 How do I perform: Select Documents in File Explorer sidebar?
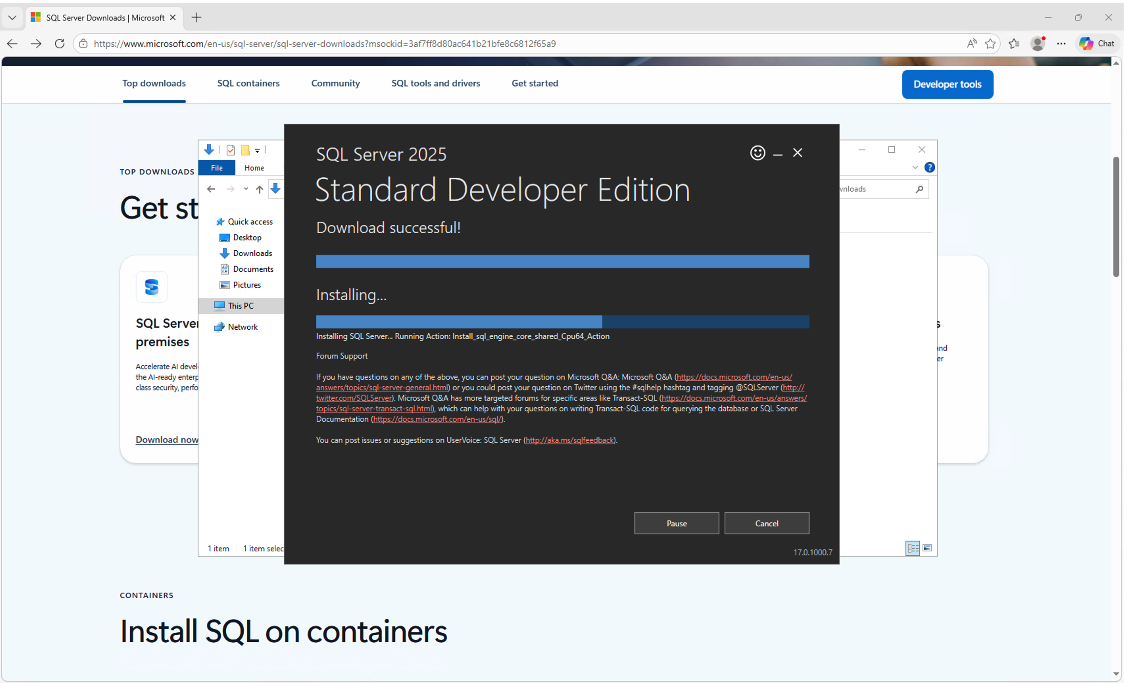(247, 269)
